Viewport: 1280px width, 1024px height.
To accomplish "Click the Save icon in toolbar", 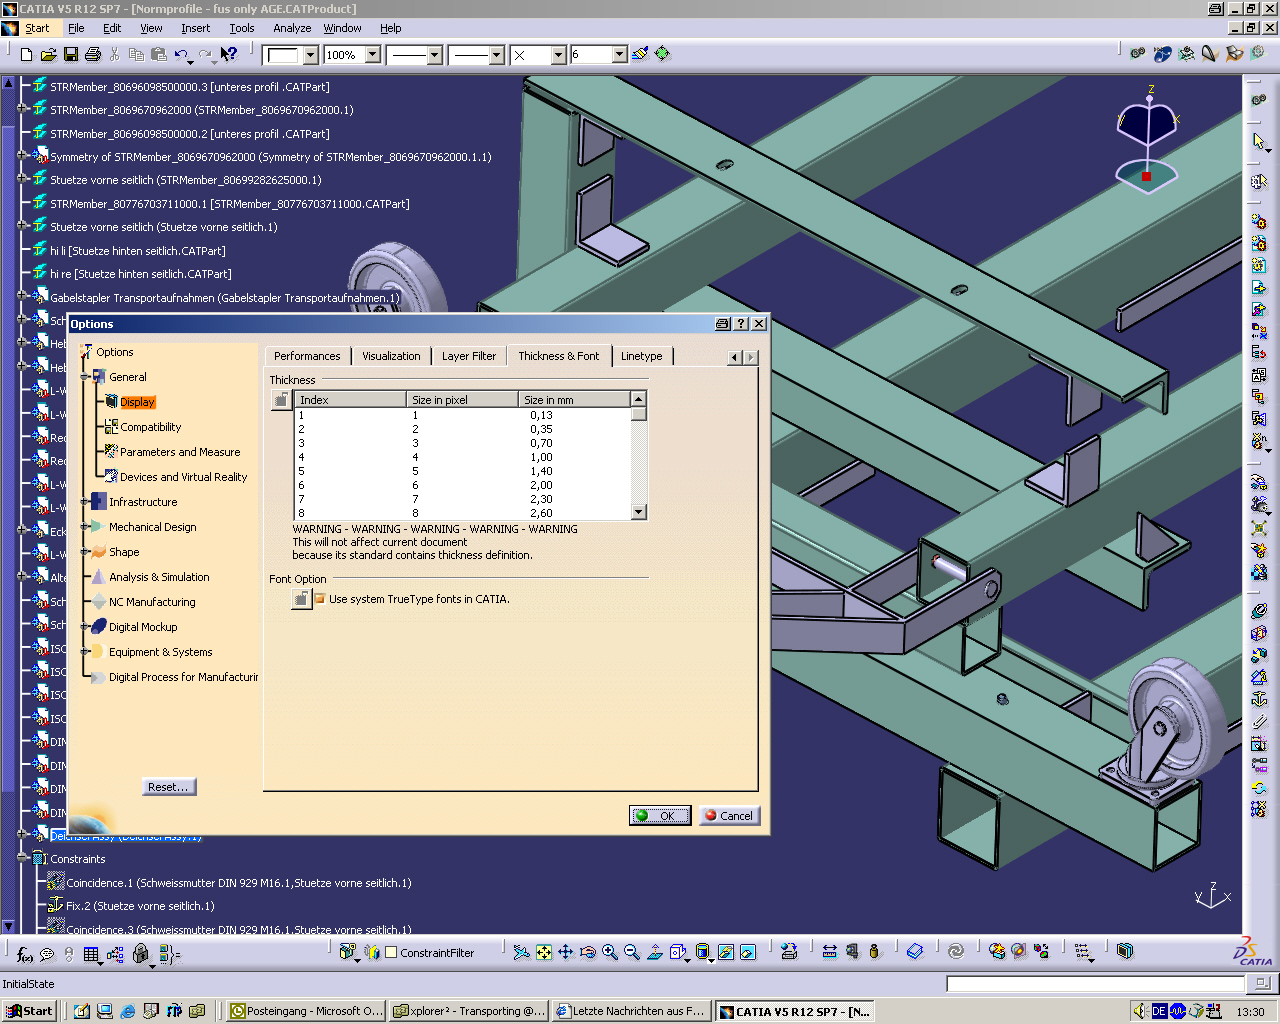I will [x=71, y=54].
